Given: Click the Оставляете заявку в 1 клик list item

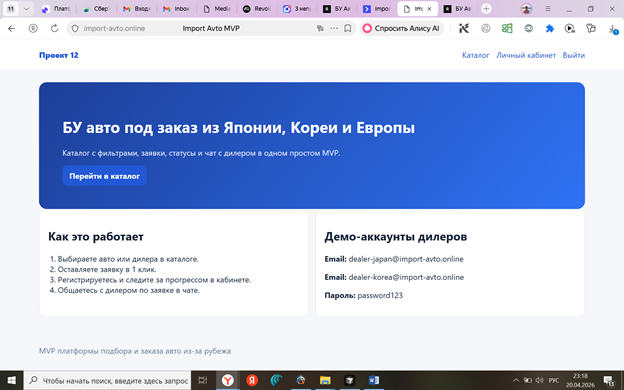Looking at the screenshot, I should click(107, 269).
